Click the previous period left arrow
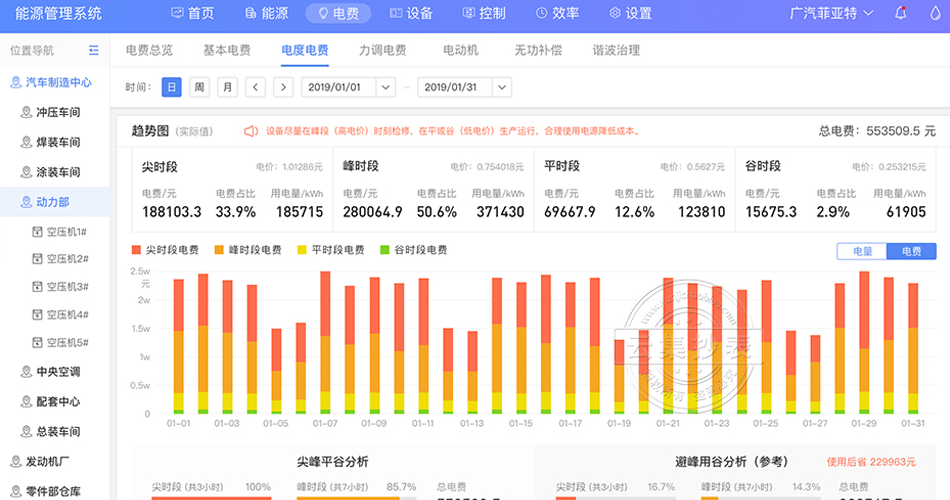This screenshot has width=950, height=500. (x=256, y=87)
